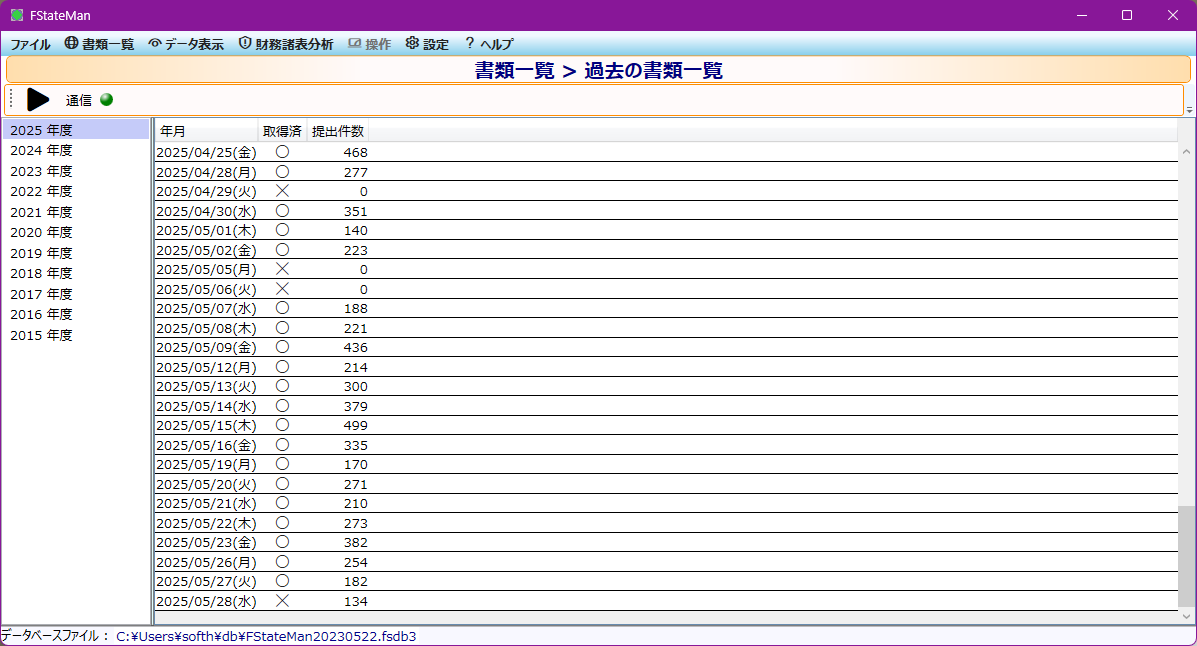Select the row dated 2025/05/27(火)

666,581
